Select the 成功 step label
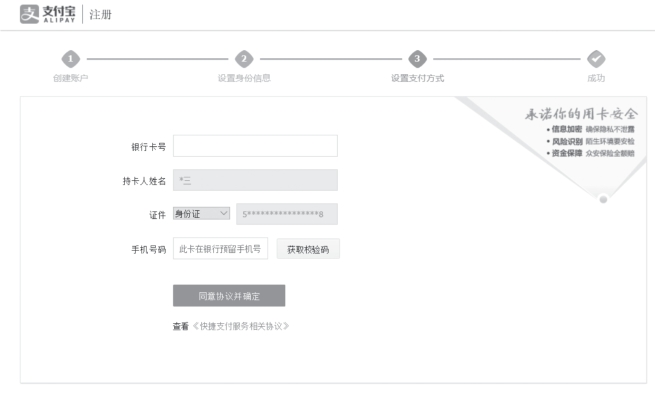 (596, 78)
